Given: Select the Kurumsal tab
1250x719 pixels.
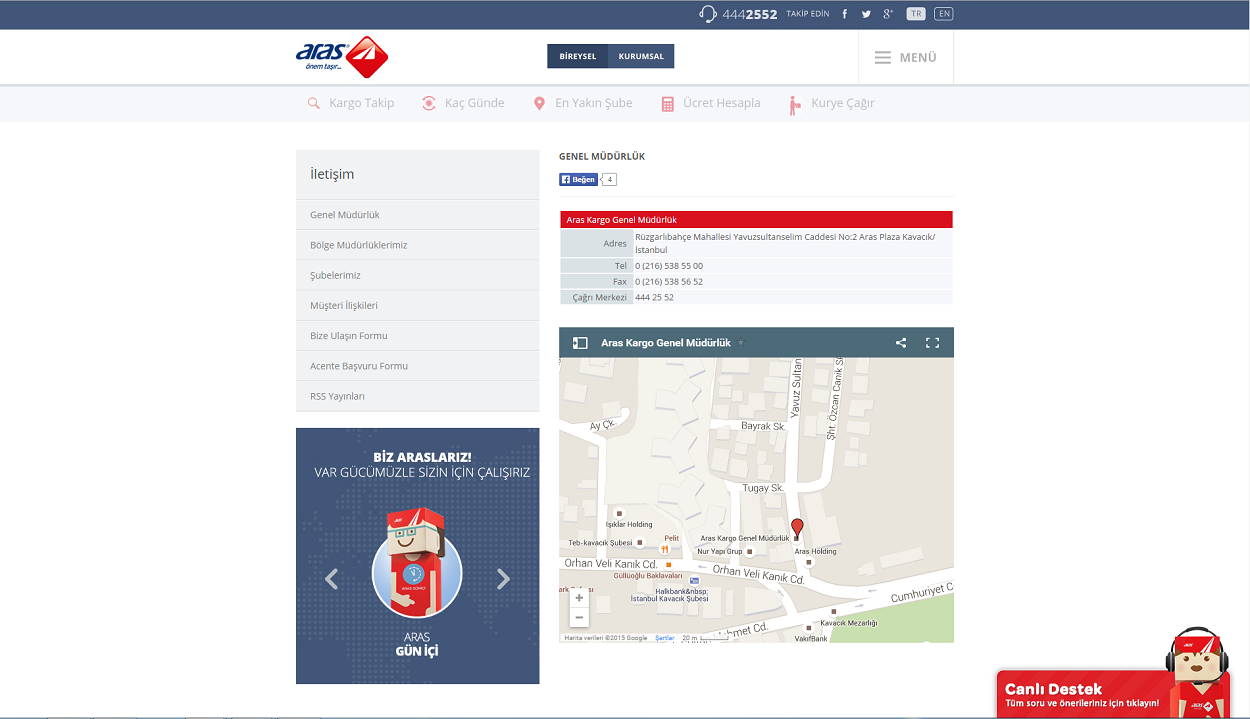Looking at the screenshot, I should (641, 56).
